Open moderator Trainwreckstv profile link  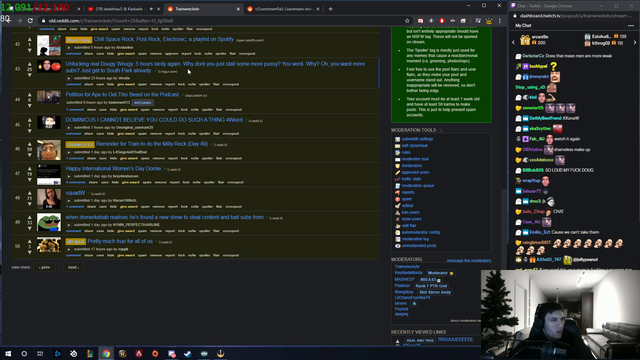point(407,267)
